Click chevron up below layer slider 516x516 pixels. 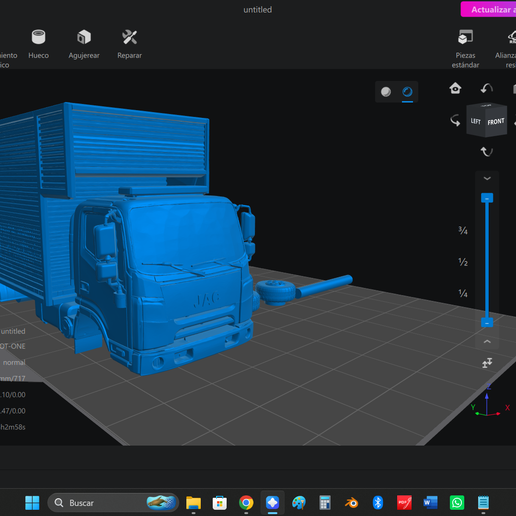coord(487,342)
